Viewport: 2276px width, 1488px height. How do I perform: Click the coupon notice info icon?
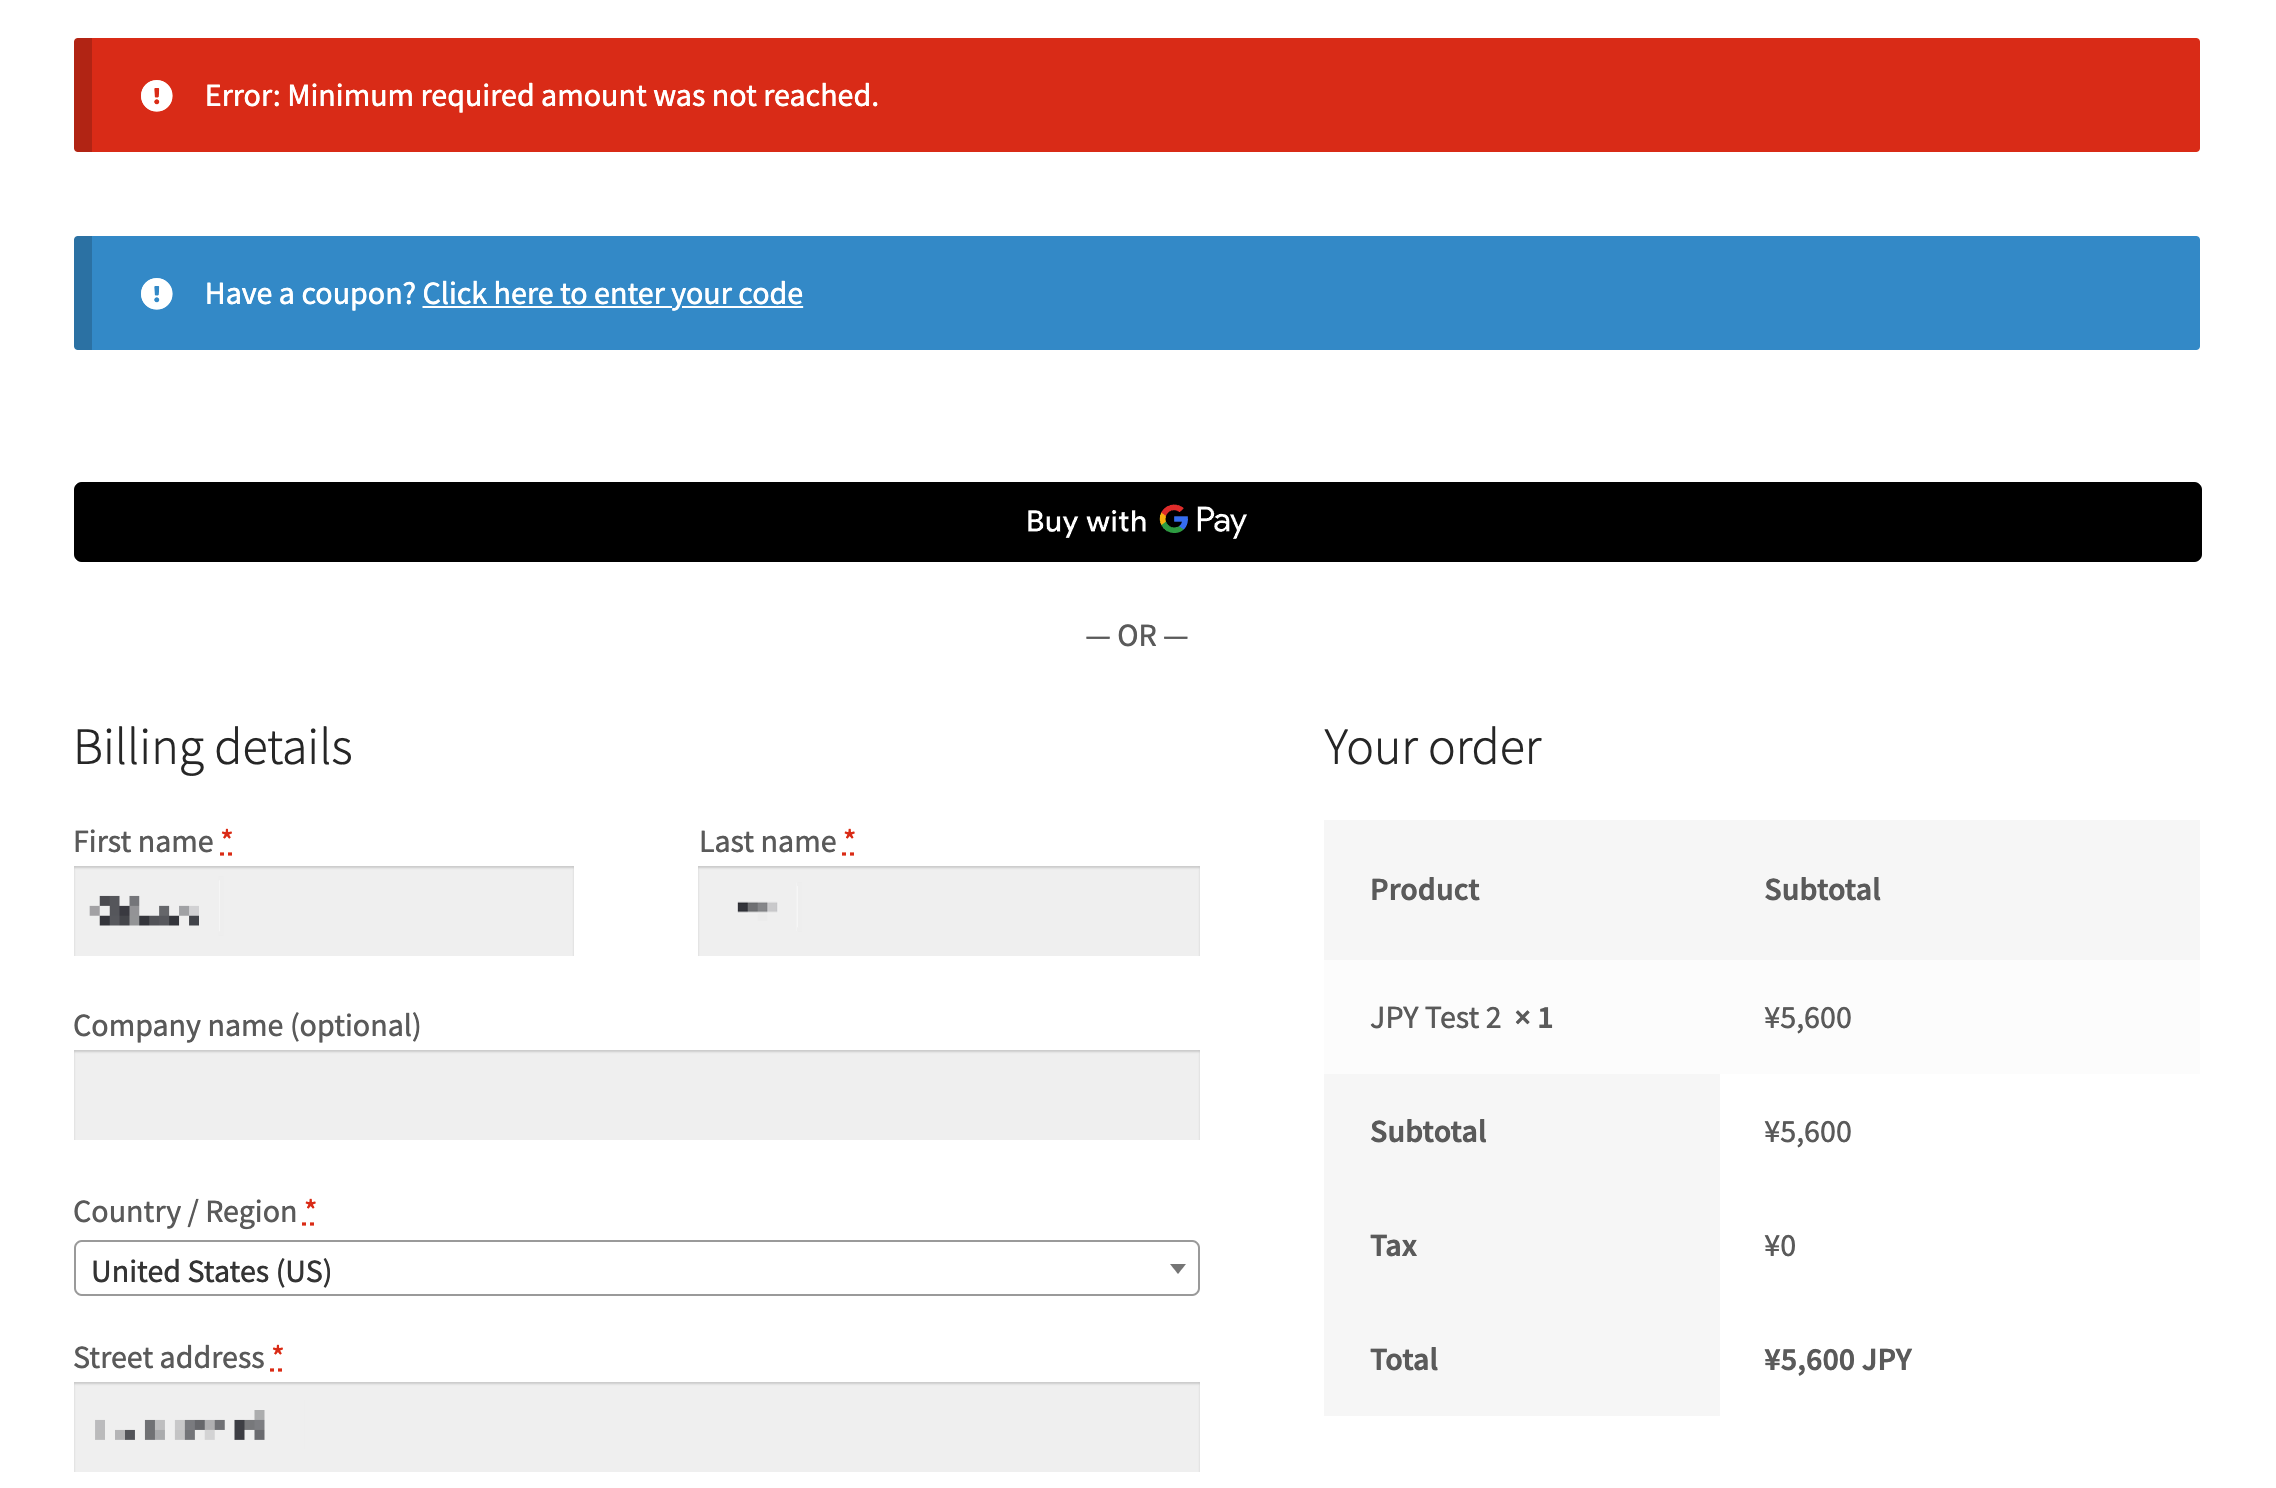pos(157,294)
